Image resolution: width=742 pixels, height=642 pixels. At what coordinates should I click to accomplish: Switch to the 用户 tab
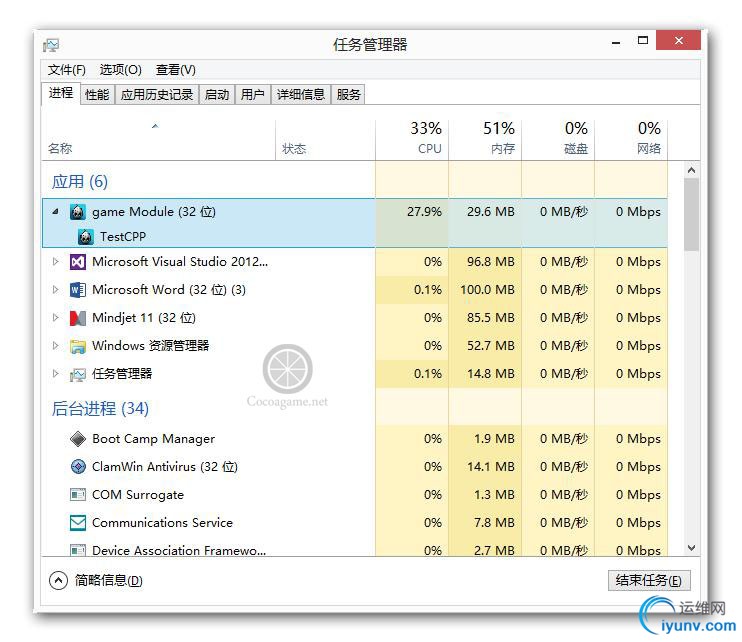tap(252, 95)
